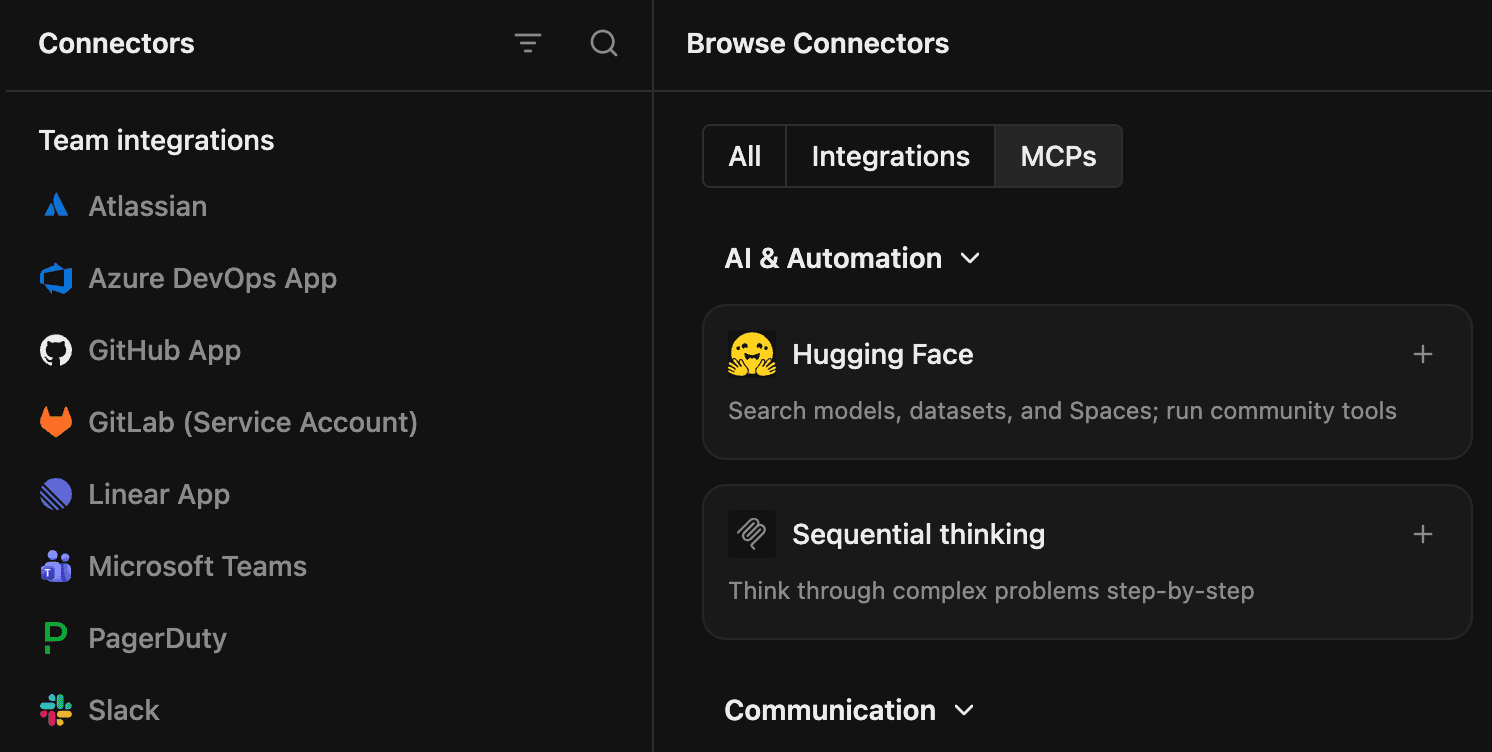Click the Linear App icon

click(56, 494)
